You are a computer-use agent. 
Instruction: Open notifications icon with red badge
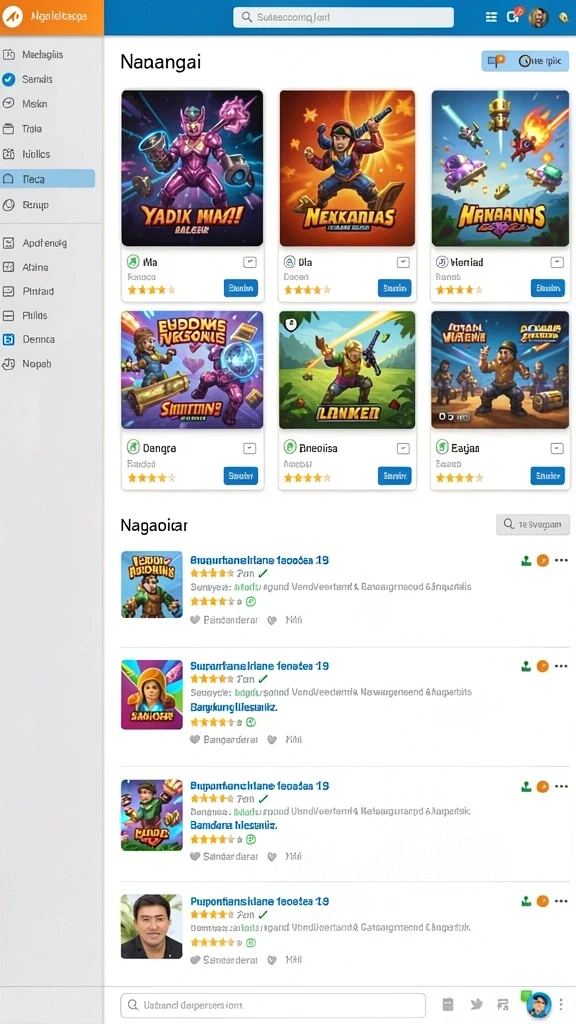(x=513, y=16)
